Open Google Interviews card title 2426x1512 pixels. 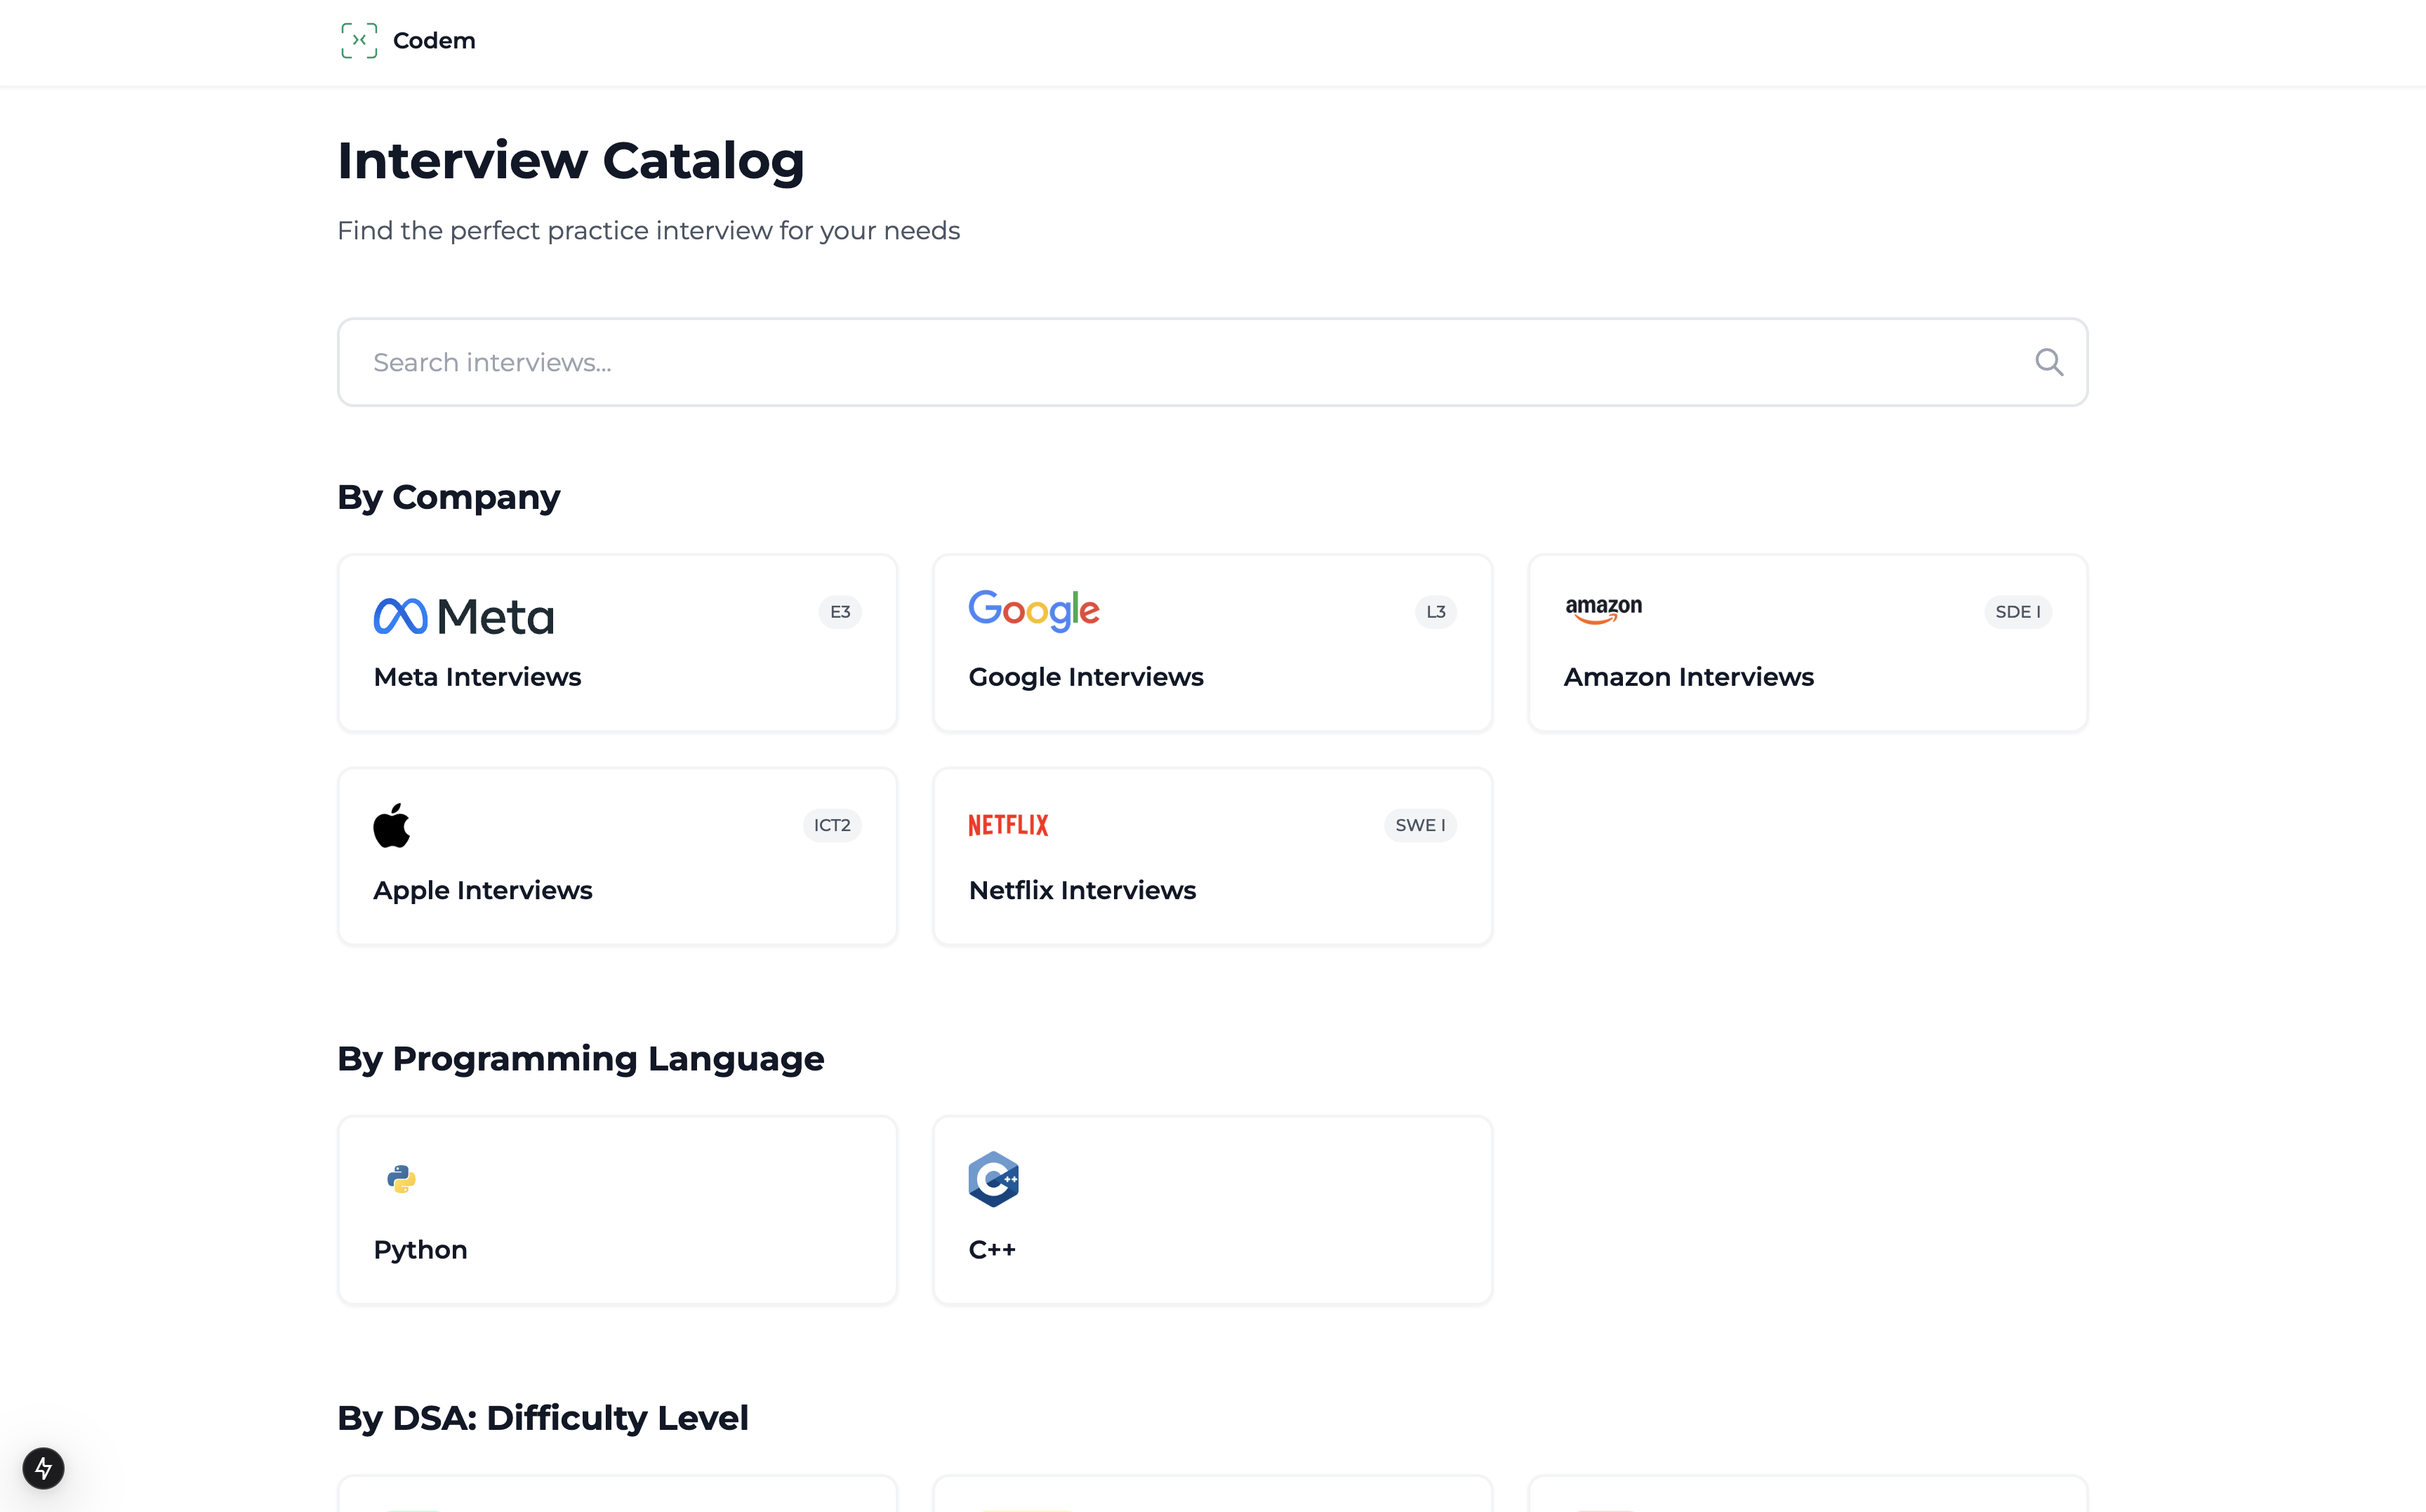(1086, 677)
